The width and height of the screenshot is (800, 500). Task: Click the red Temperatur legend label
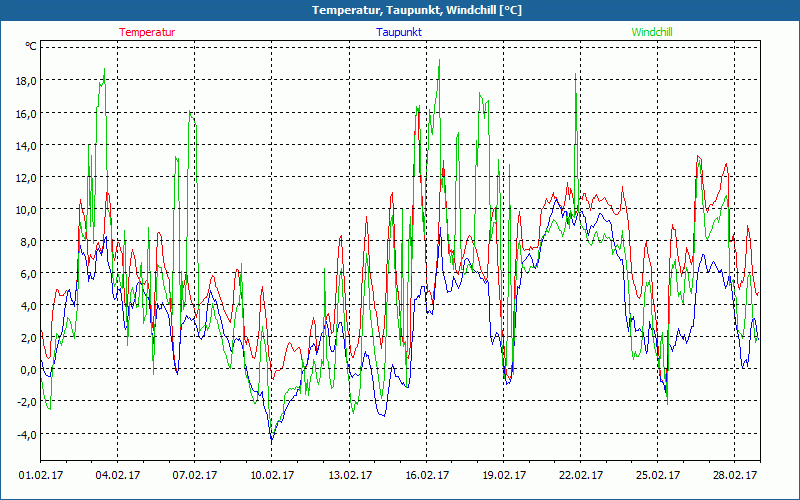[147, 32]
